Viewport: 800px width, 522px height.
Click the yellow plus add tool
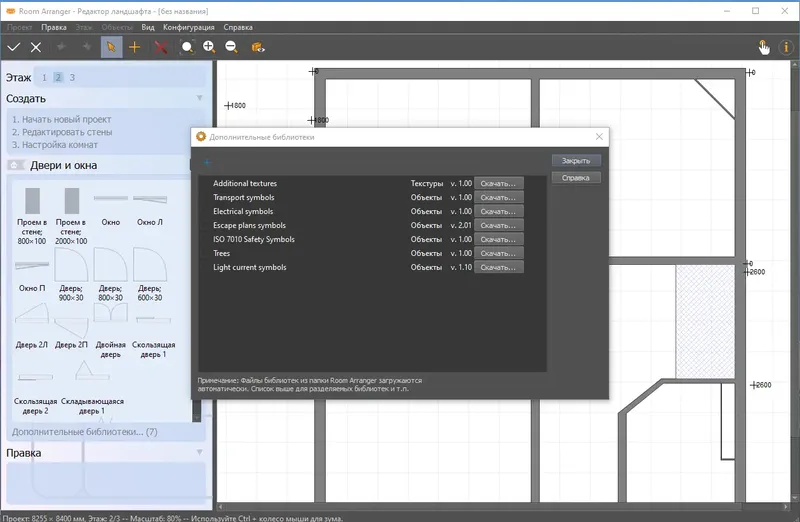pyautogui.click(x=135, y=47)
